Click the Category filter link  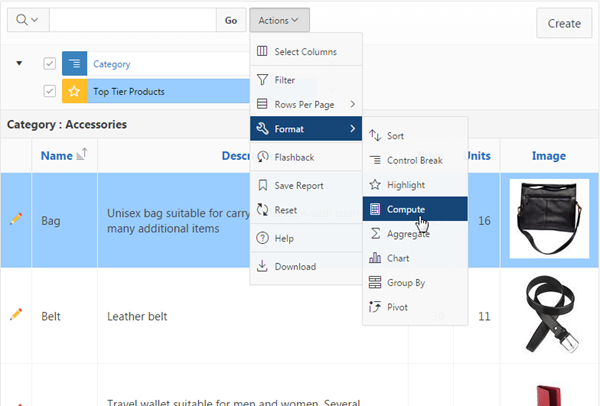(x=112, y=64)
